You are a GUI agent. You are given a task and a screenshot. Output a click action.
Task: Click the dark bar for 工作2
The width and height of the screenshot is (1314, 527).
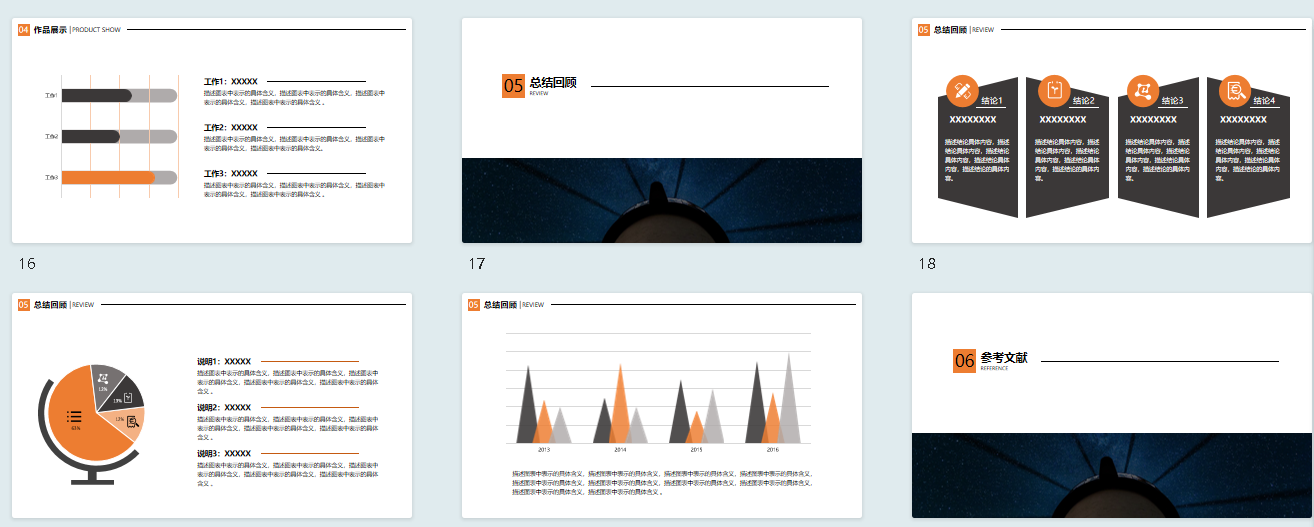[x=90, y=136]
